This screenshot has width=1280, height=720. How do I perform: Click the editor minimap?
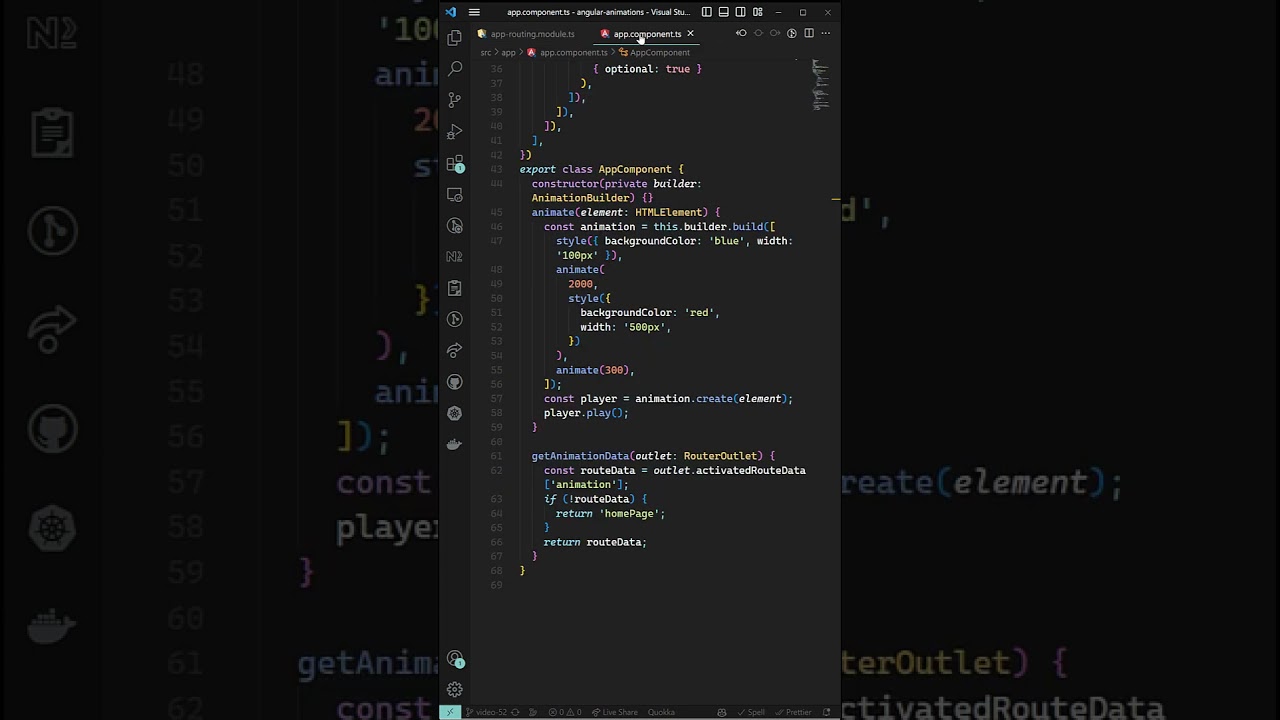[x=820, y=85]
